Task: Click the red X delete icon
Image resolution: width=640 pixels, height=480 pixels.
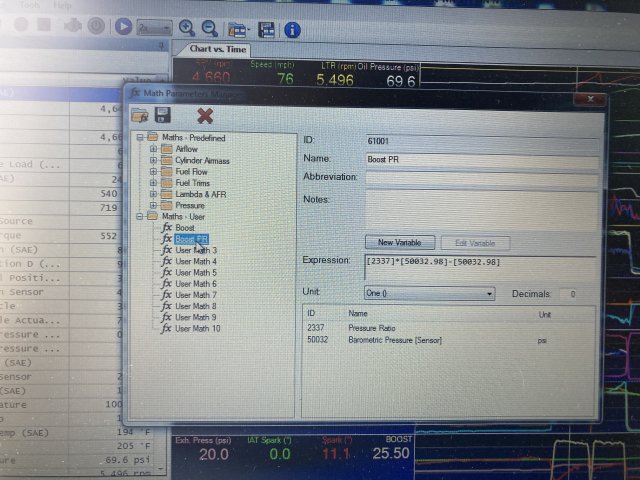Action: [205, 115]
